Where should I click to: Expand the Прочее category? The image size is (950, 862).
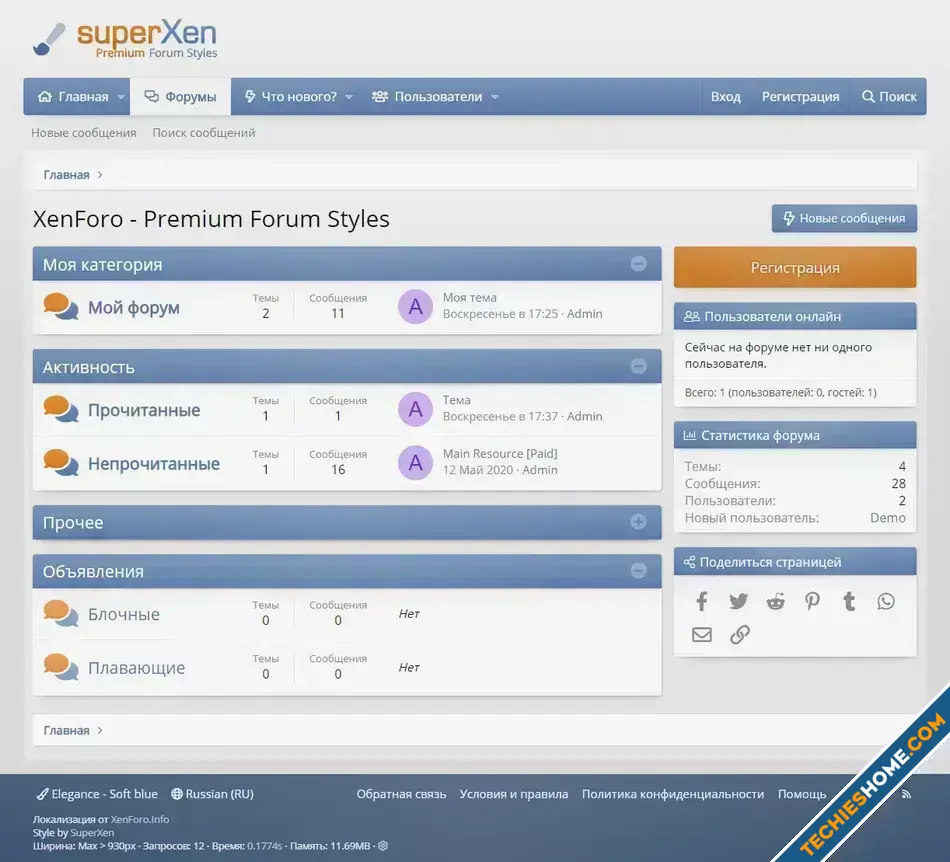638,522
